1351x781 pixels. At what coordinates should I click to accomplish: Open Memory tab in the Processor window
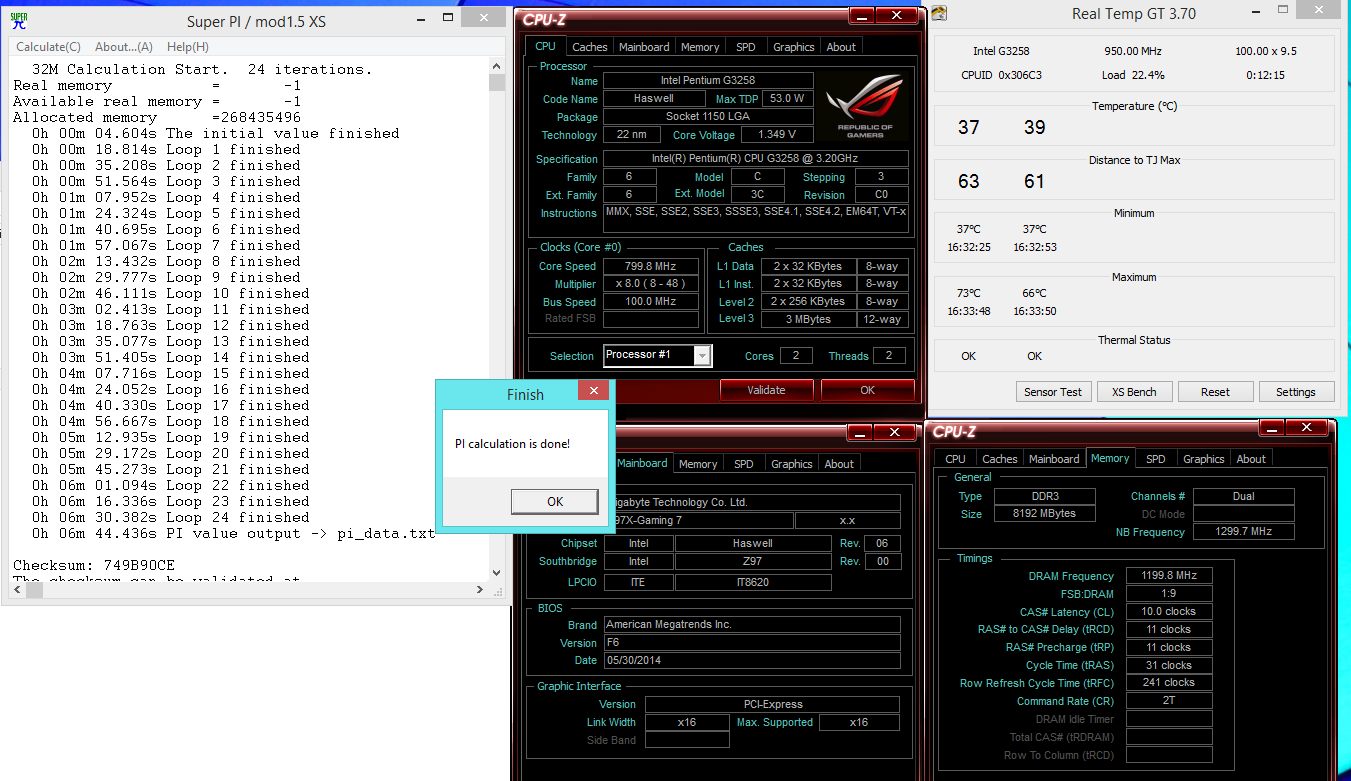point(700,47)
